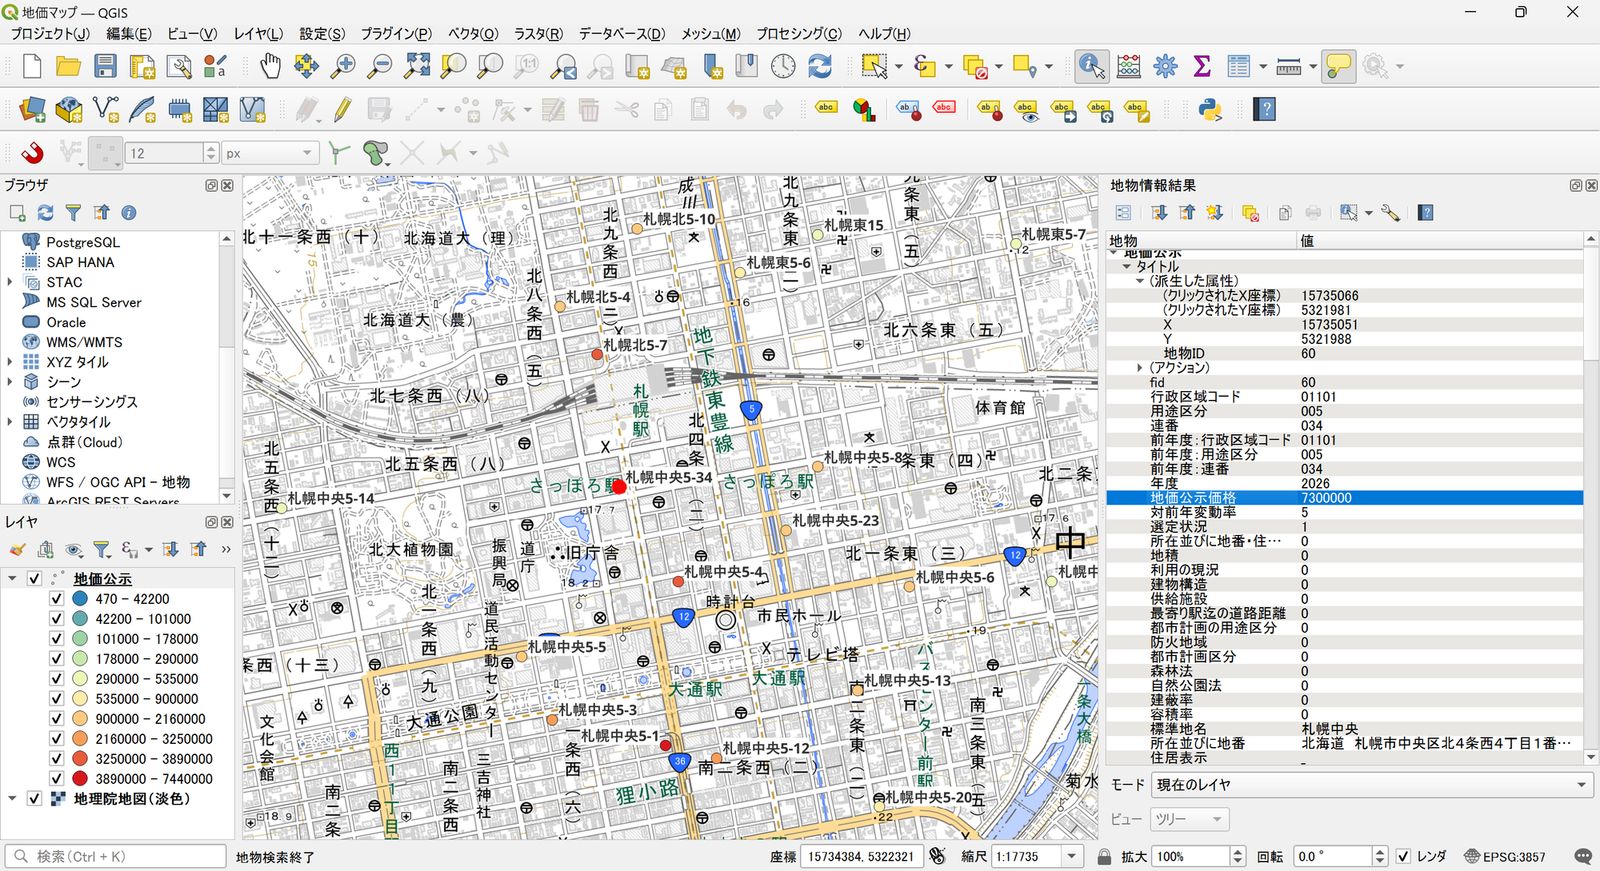Collapse the 地価公示 layer tree
Image resolution: width=1600 pixels, height=871 pixels.
[x=12, y=579]
